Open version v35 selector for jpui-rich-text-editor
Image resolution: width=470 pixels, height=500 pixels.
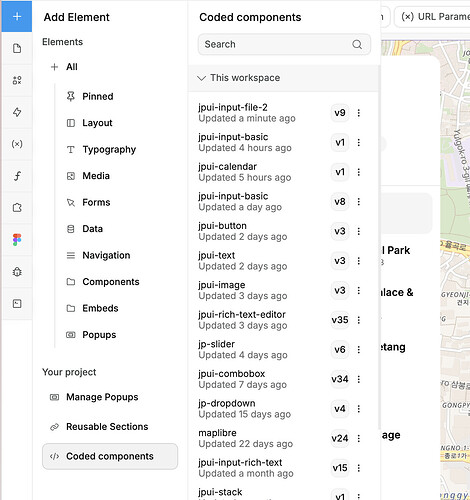340,320
